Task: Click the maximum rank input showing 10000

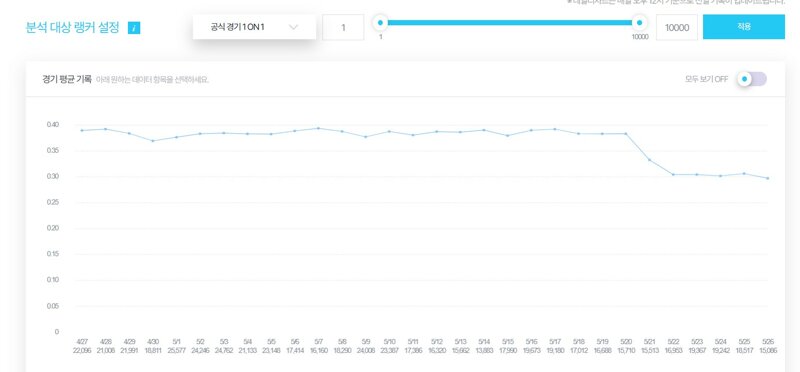Action: [677, 28]
